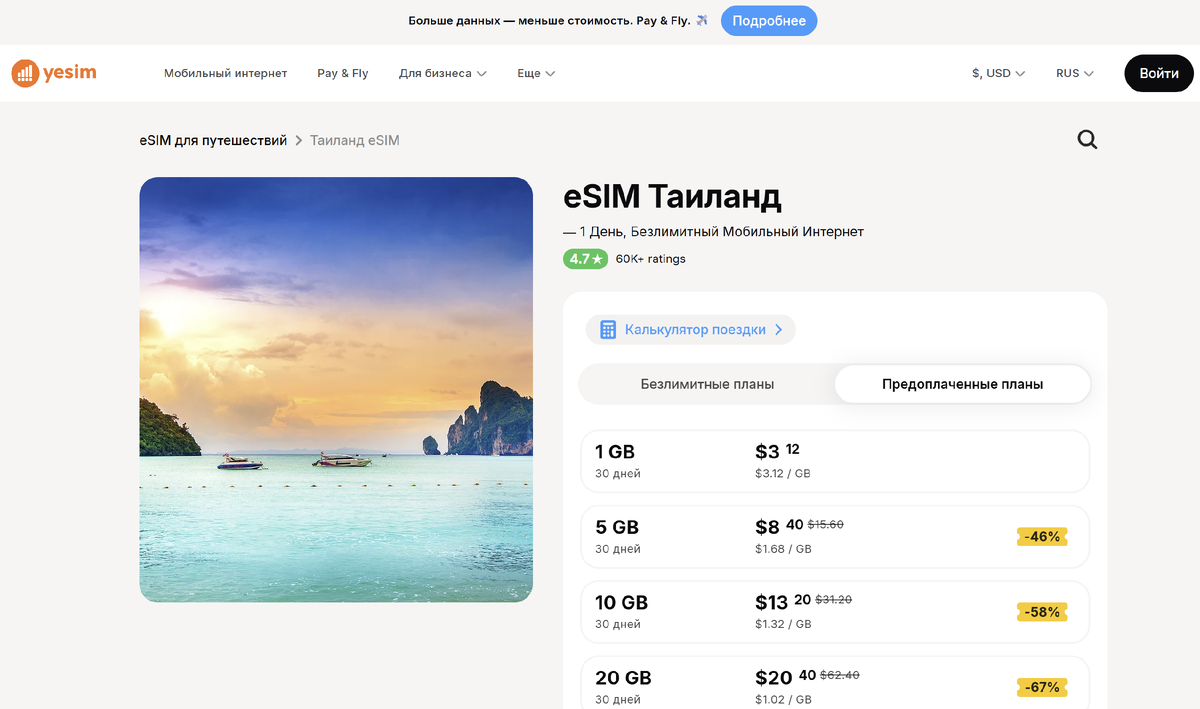Screen dimensions: 1200x709
Task: Click the $1.32 / GB price text
Action: tap(783, 624)
